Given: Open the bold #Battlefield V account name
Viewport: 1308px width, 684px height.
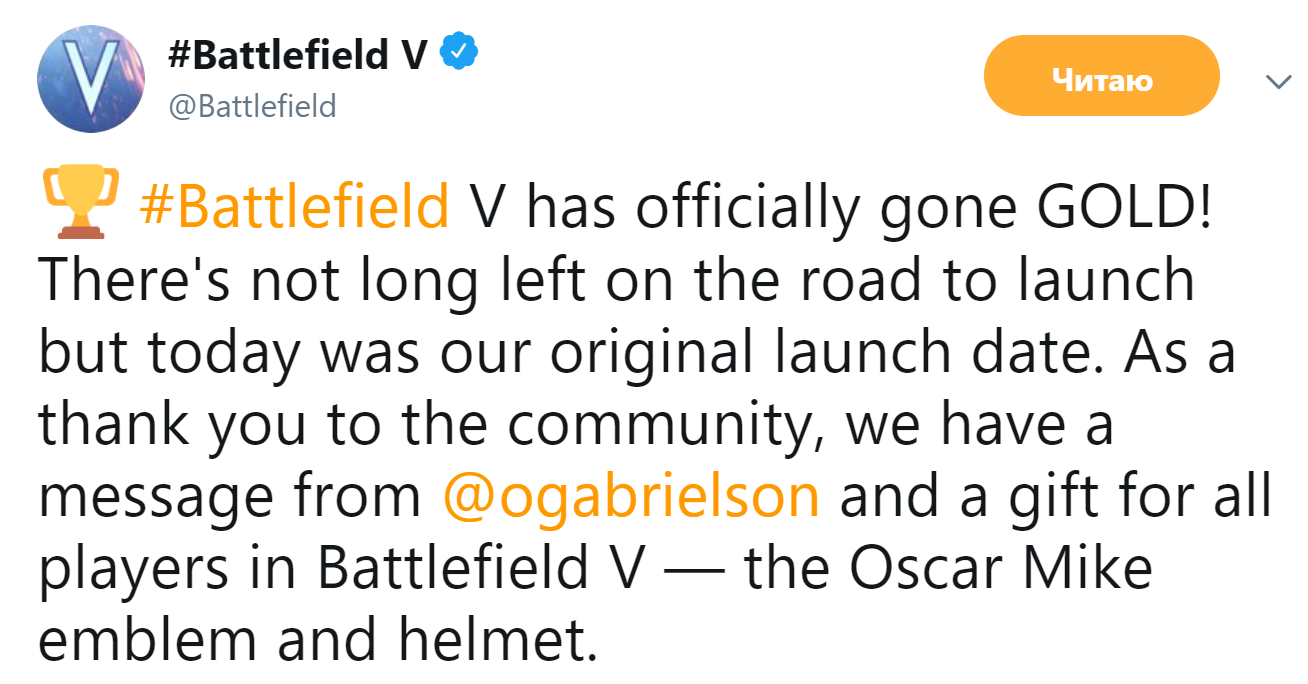Looking at the screenshot, I should [298, 55].
